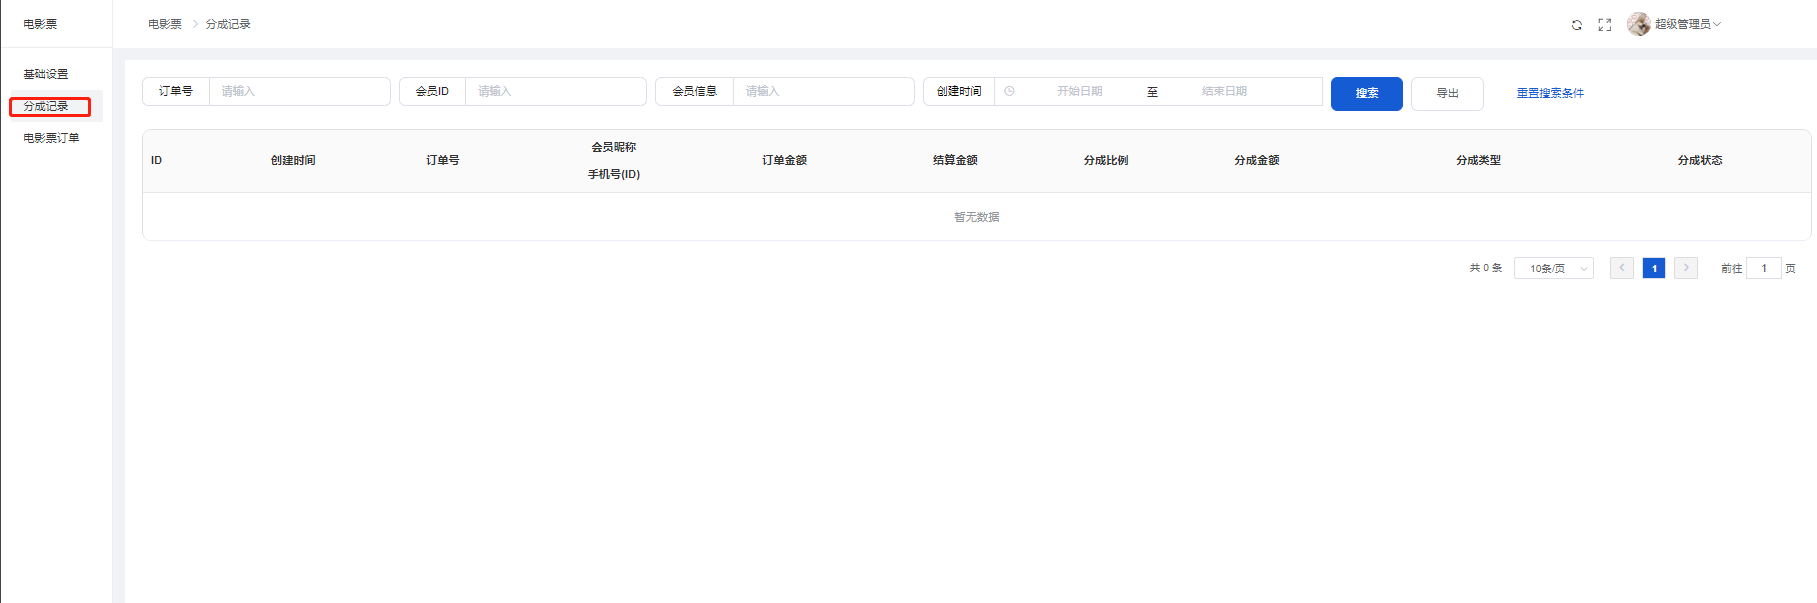Click the 电影票 breadcrumb link

(165, 24)
